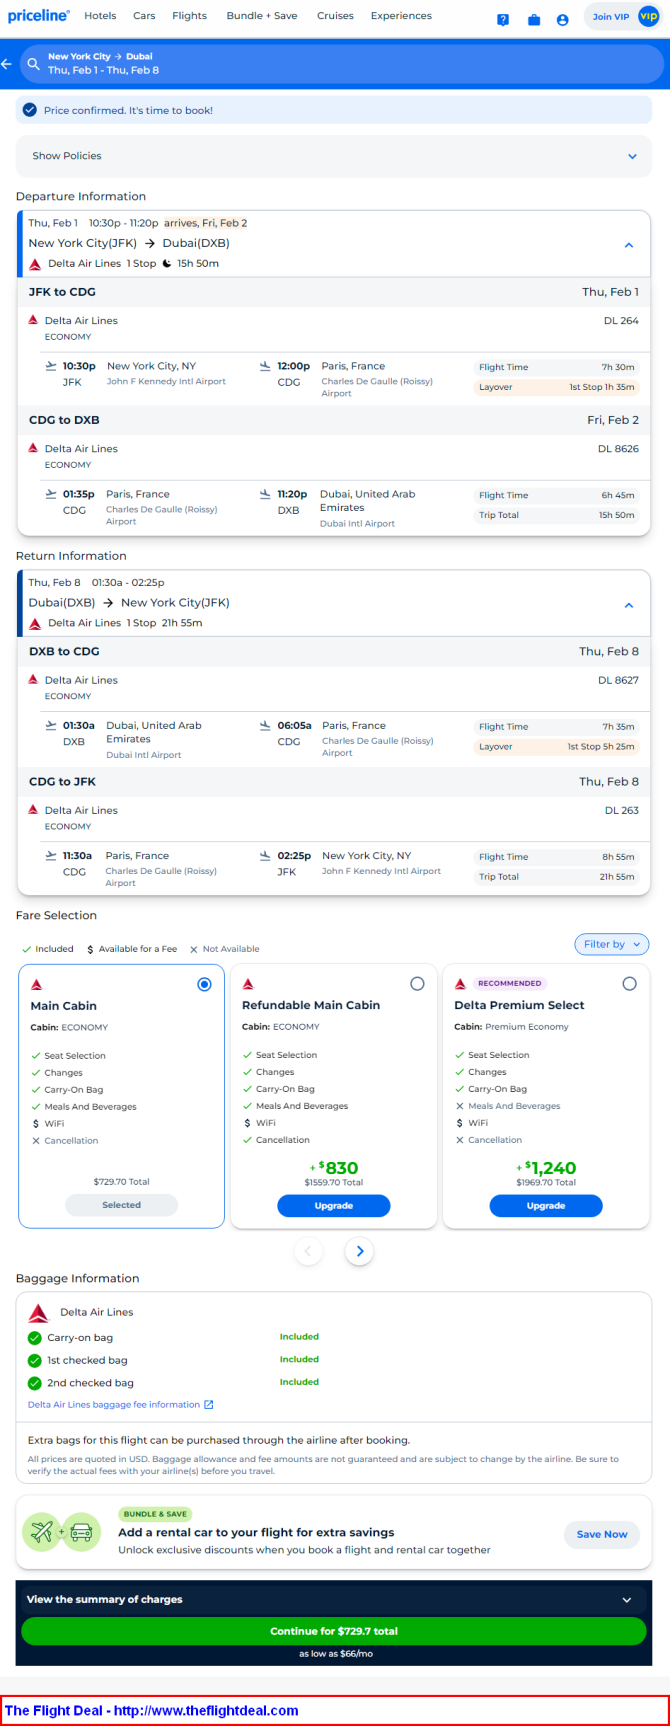670x1726 pixels.
Task: Expand View the summary of charges
Action: click(x=334, y=1599)
